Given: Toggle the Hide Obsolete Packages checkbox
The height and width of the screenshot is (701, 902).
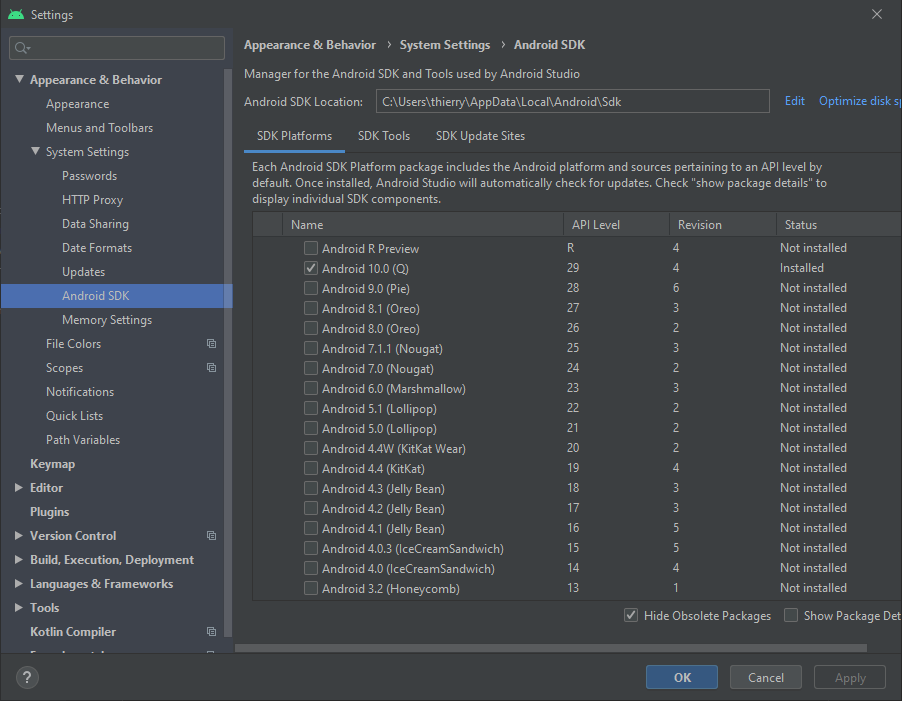Looking at the screenshot, I should point(631,616).
